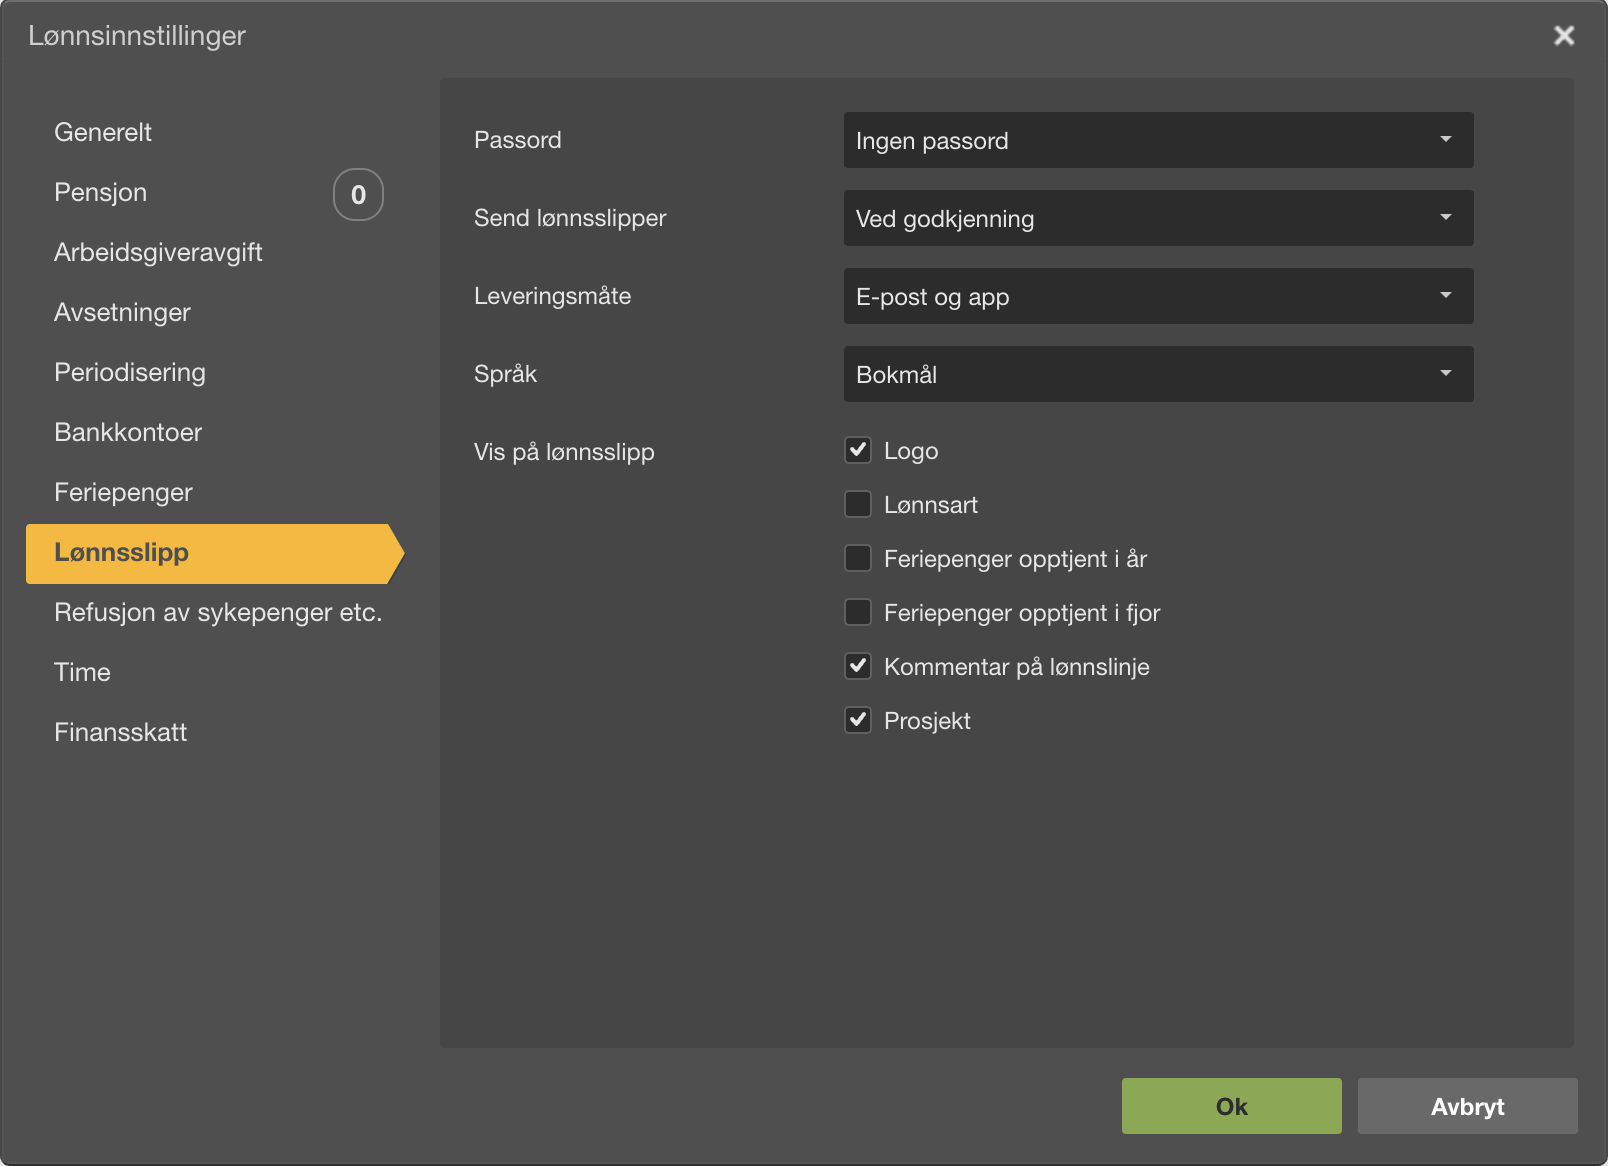Go to the Pensjon section
The image size is (1608, 1166).
coord(101,192)
